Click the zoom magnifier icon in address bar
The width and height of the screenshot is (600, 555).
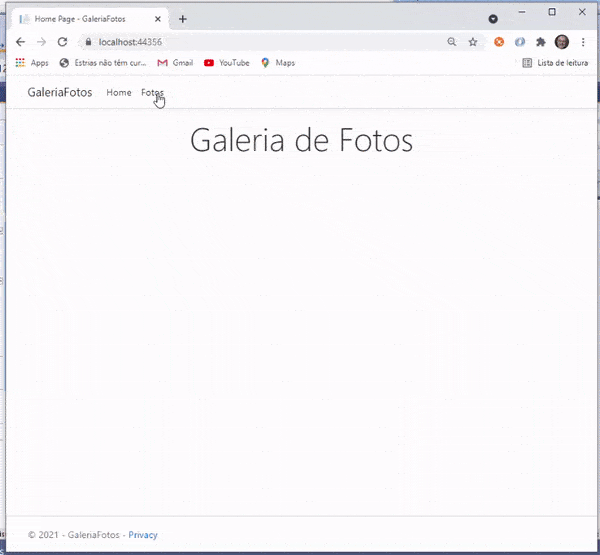[x=452, y=42]
